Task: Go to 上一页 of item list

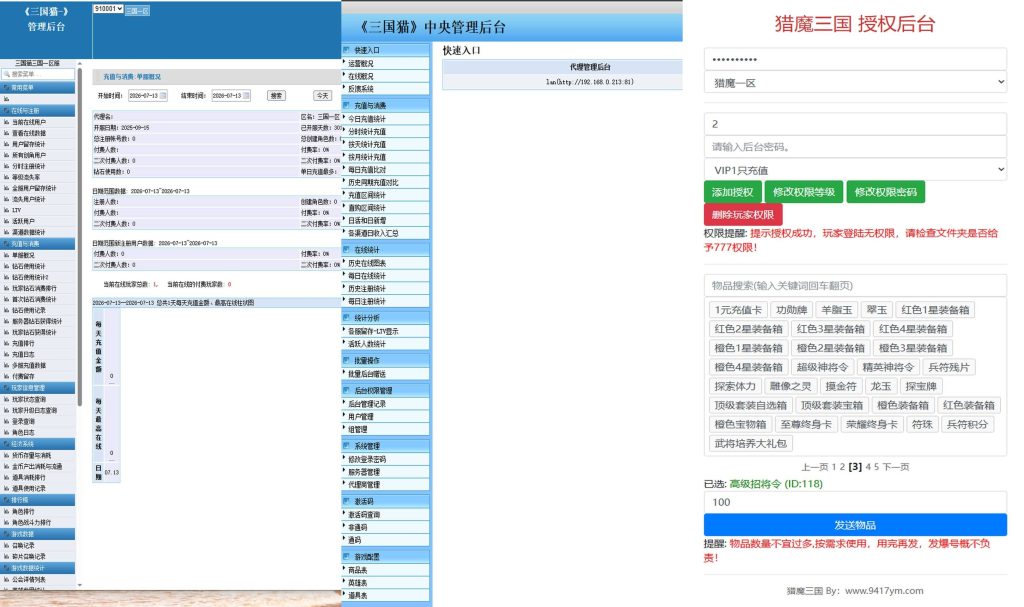Action: (814, 467)
